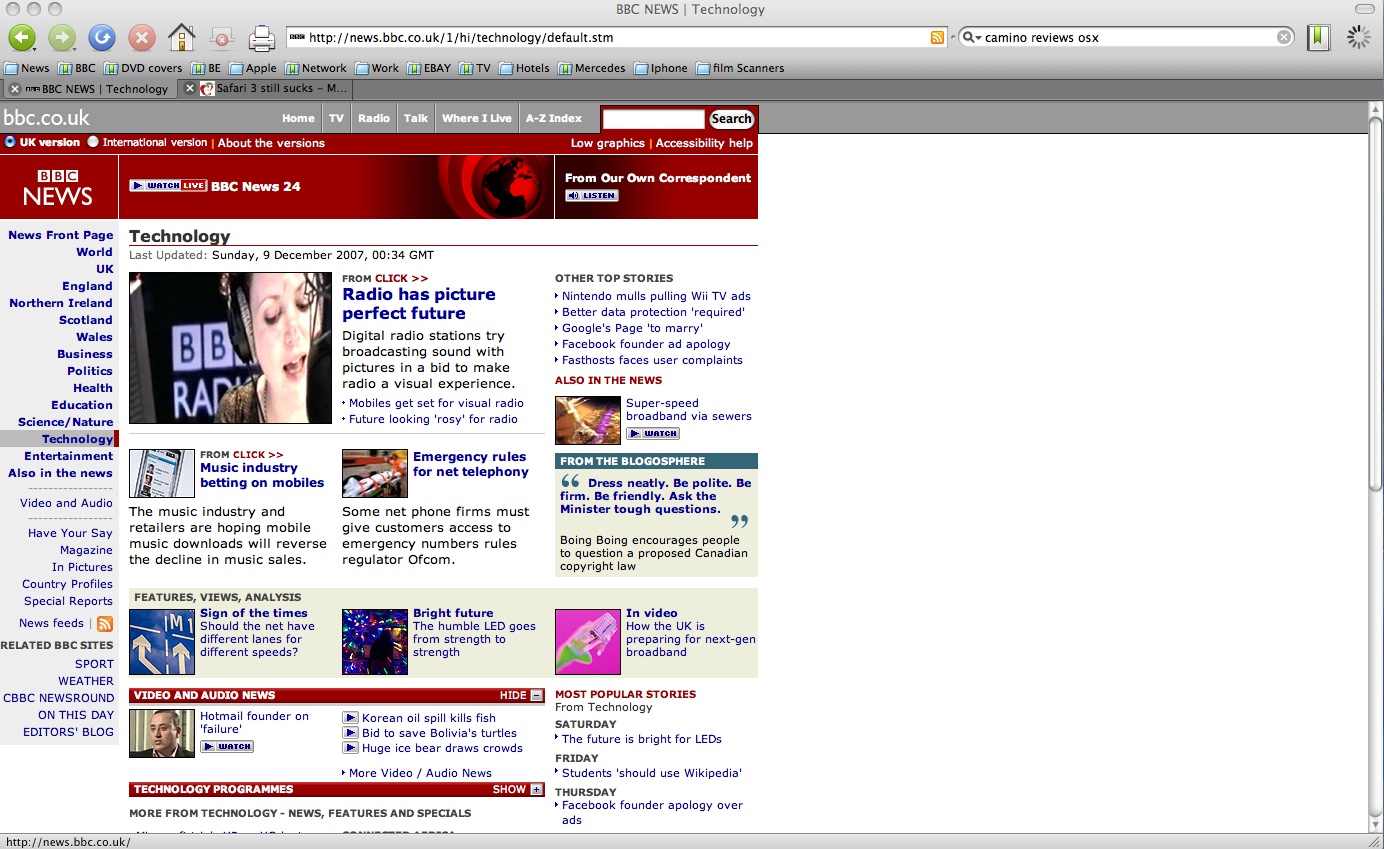
Task: Open Emergency rules for net telephony story
Action: [x=471, y=464]
